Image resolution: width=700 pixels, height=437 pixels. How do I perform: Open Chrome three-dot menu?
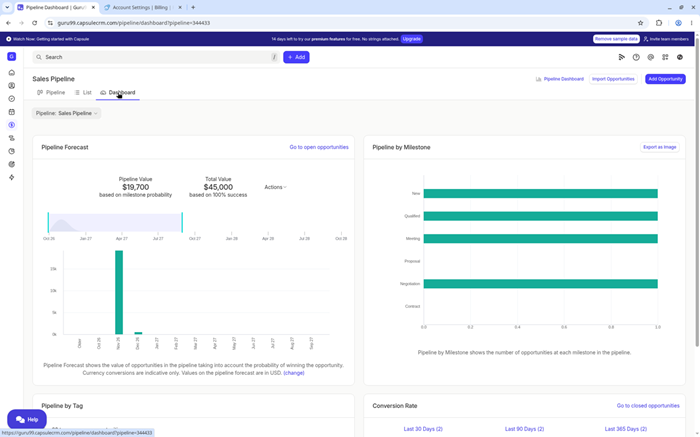point(692,23)
